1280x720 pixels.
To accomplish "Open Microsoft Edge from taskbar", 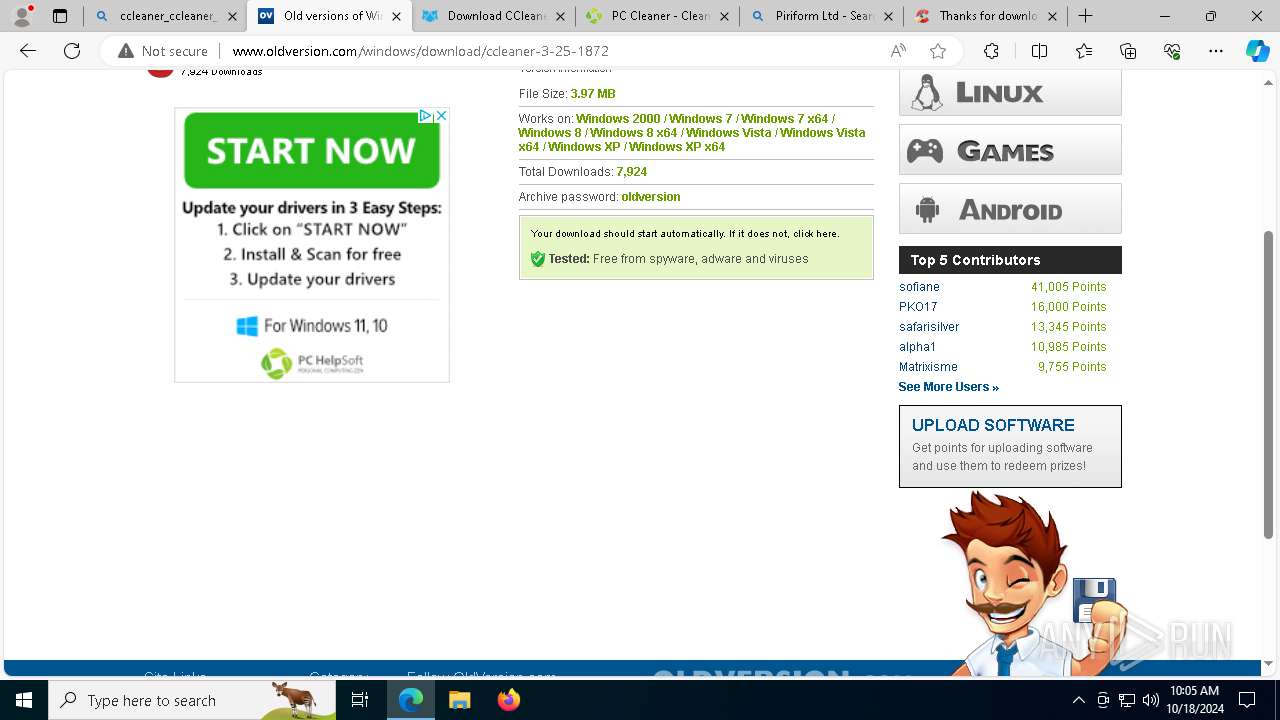I will click(411, 700).
